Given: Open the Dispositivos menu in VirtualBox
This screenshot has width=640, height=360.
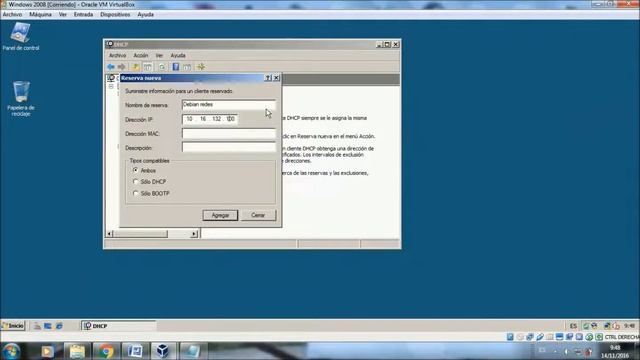Looking at the screenshot, I should 115,14.
